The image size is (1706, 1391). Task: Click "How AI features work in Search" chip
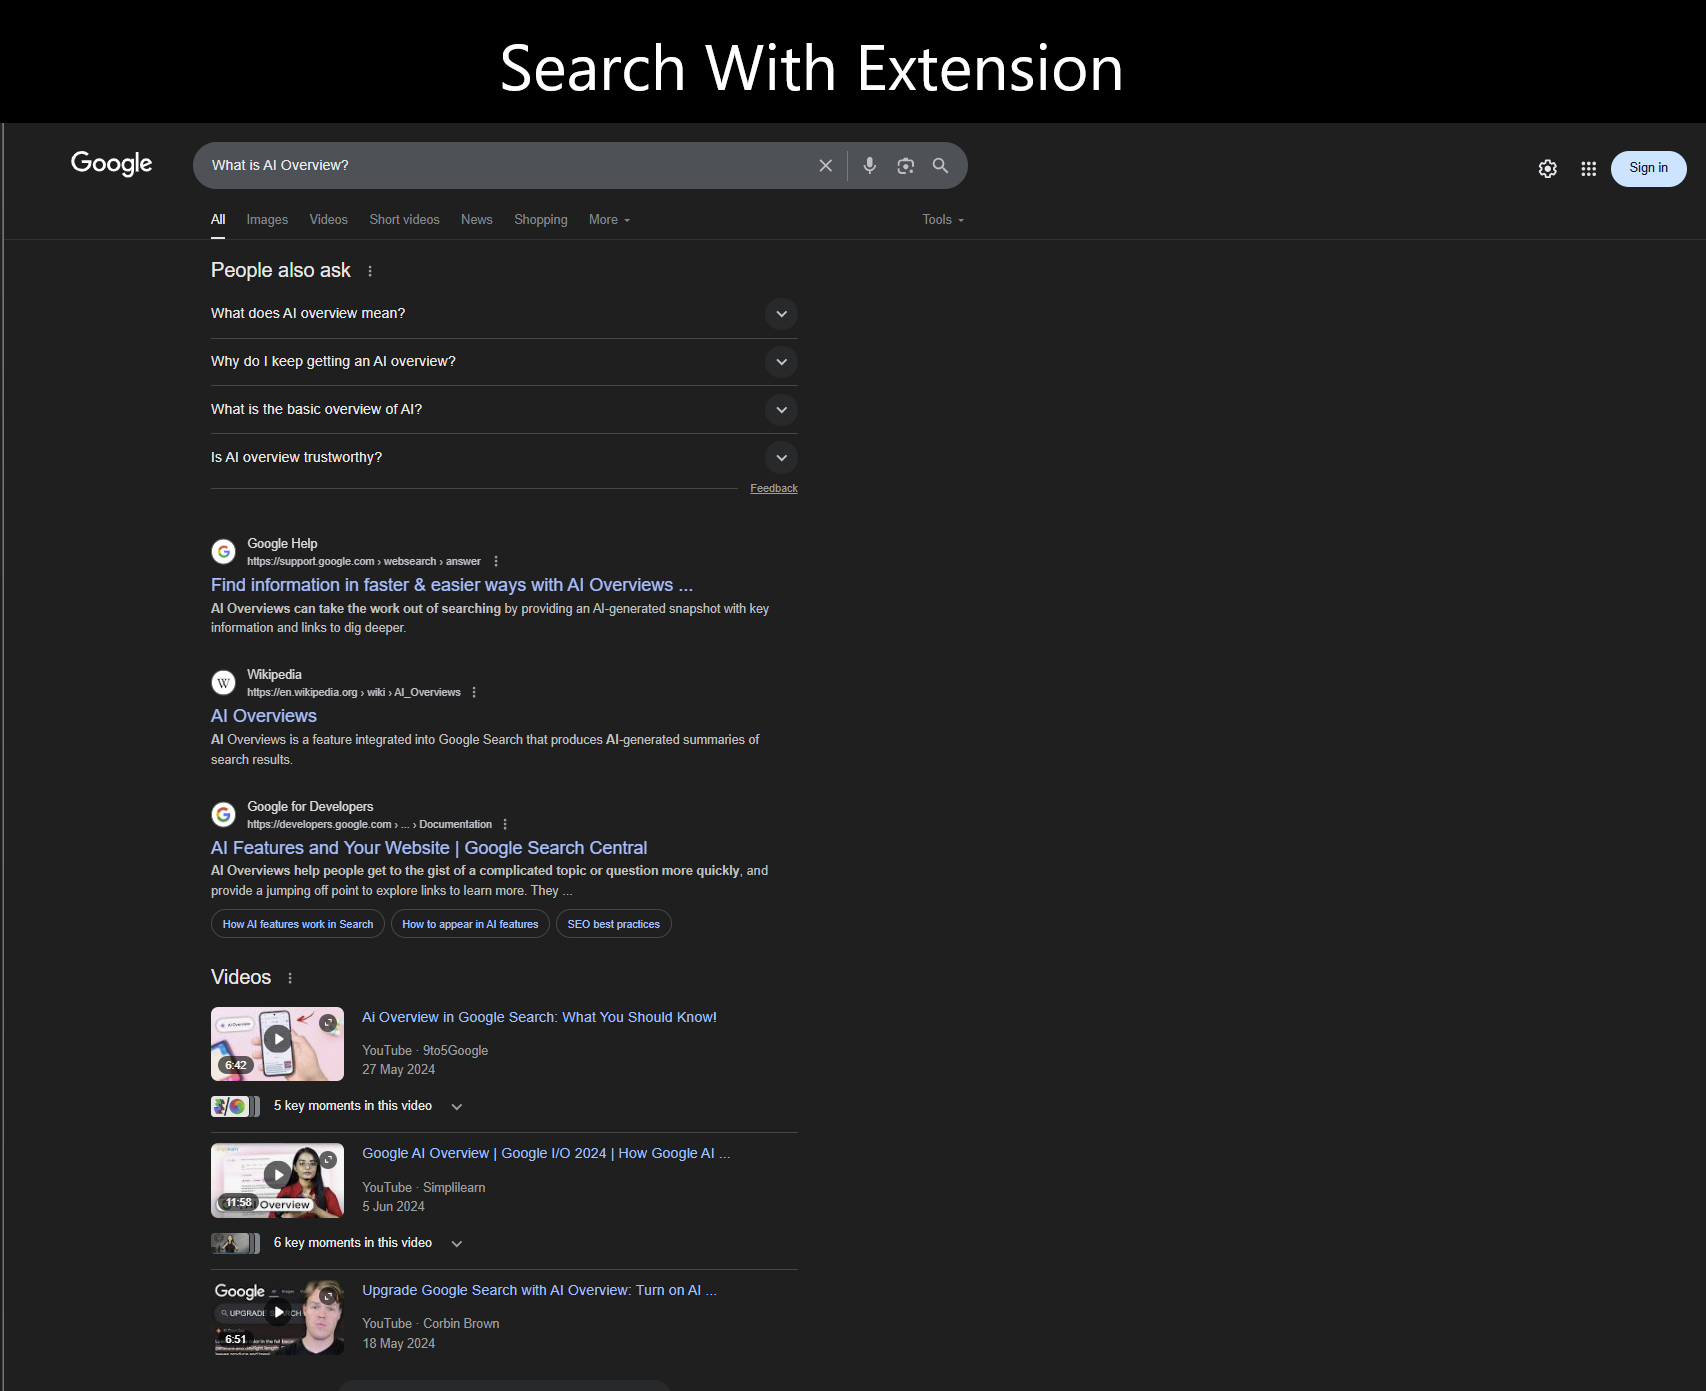[298, 924]
